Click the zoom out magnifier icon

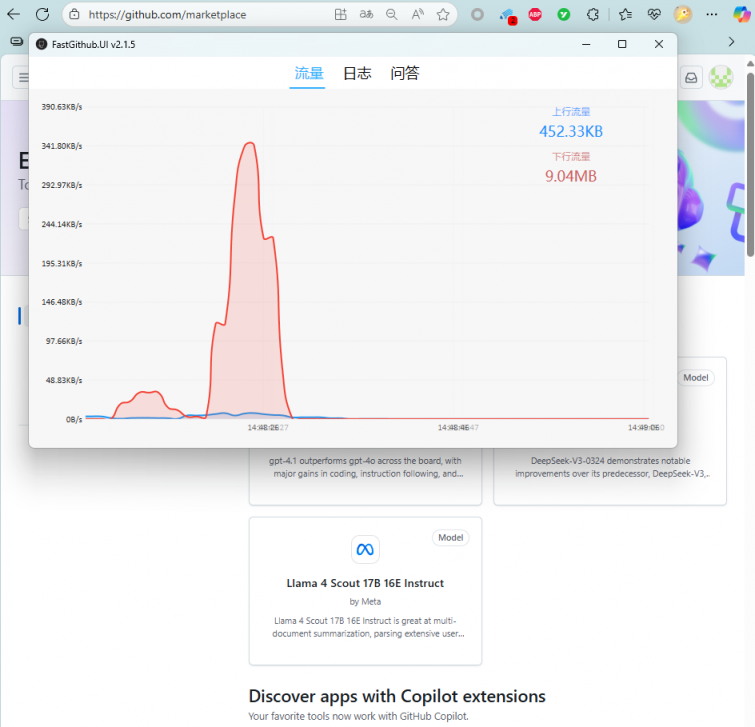point(392,15)
